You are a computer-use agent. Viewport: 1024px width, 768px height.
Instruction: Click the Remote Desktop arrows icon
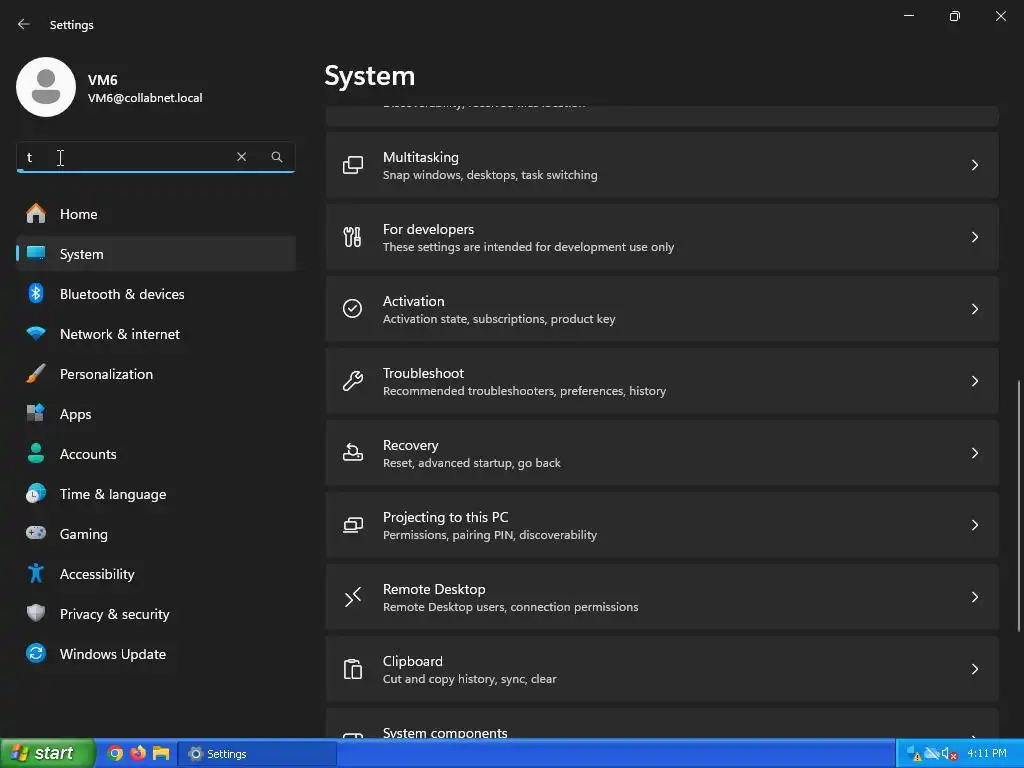point(353,597)
